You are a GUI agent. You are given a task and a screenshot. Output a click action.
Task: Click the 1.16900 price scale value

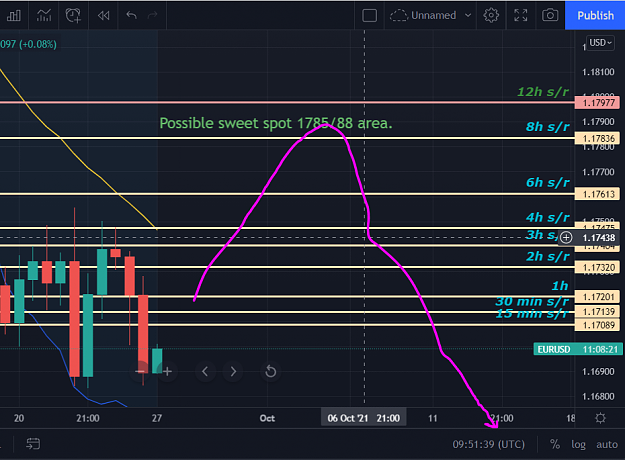pos(598,372)
